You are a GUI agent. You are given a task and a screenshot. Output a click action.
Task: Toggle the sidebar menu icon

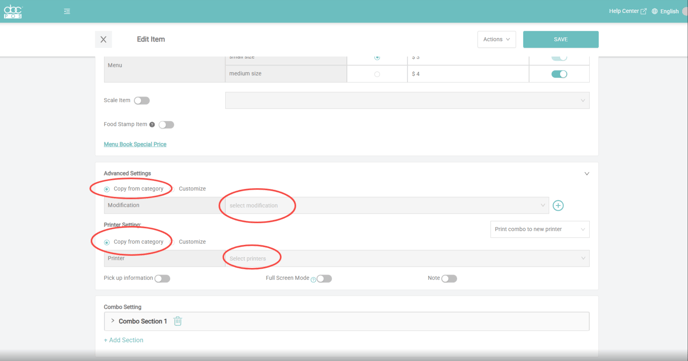click(67, 11)
